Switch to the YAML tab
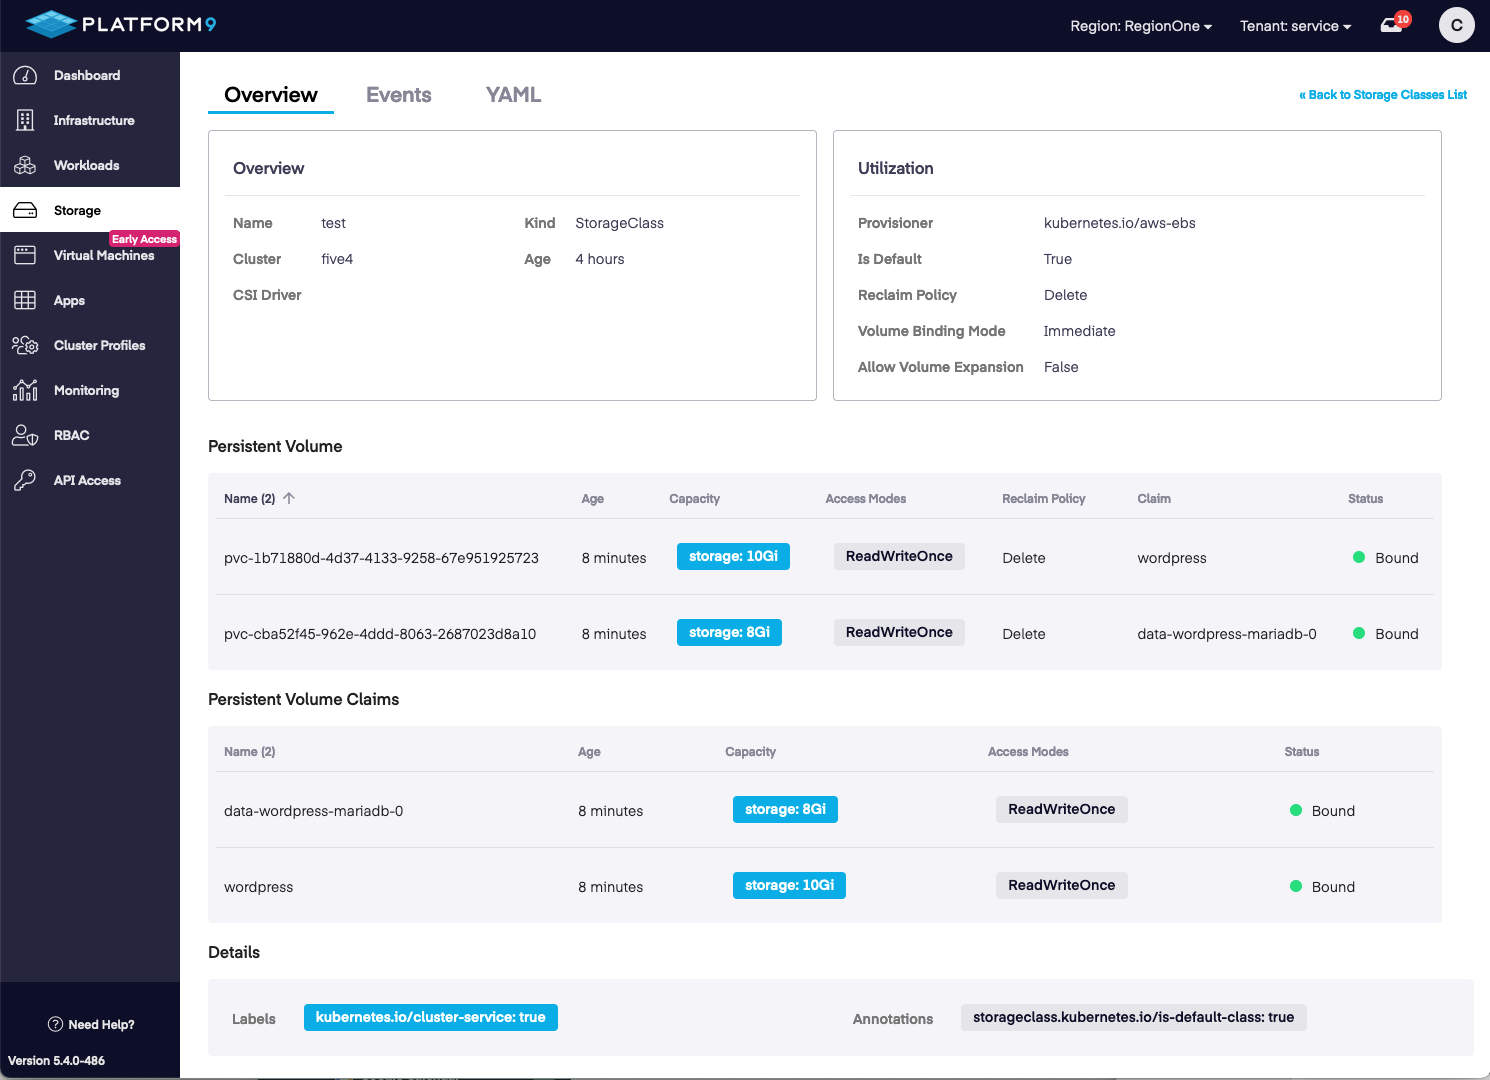Image resolution: width=1490 pixels, height=1080 pixels. pos(513,95)
